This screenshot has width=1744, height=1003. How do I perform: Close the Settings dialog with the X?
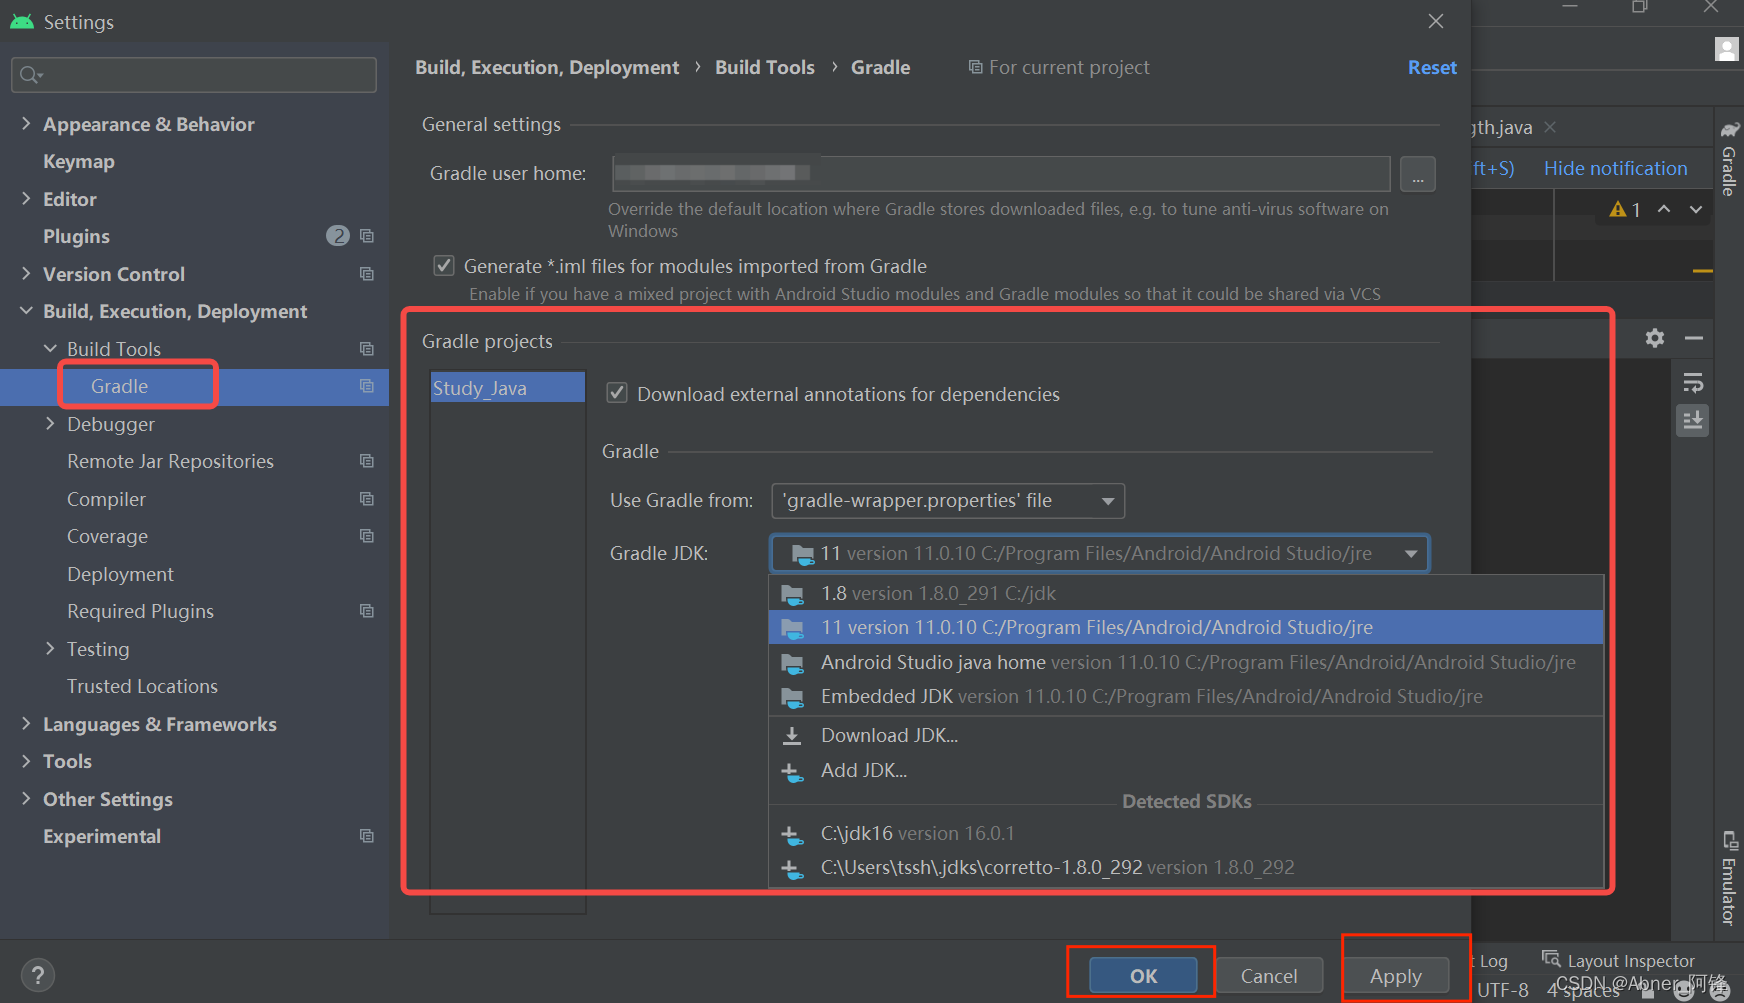coord(1436,21)
